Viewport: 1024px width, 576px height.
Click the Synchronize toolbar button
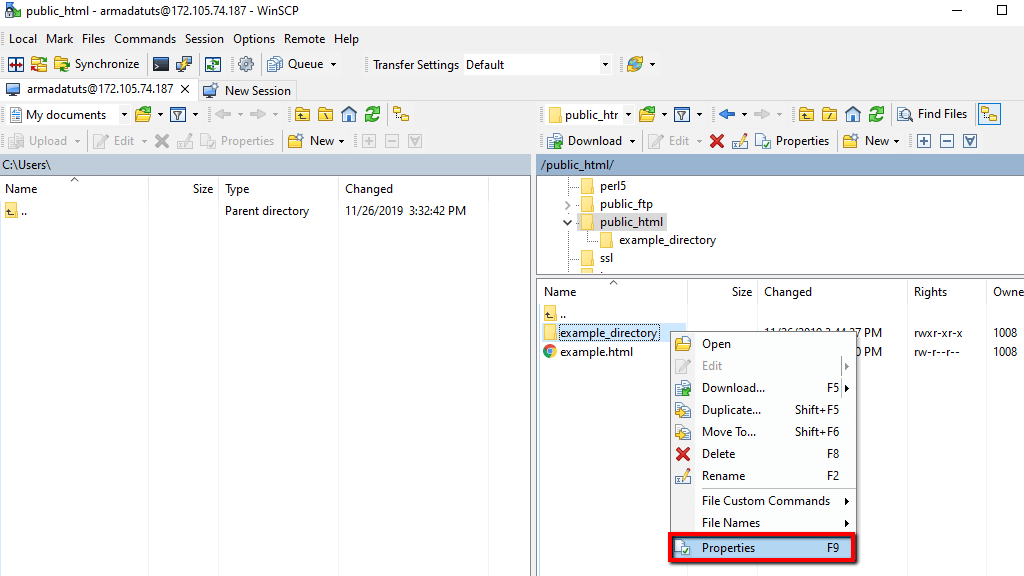97,64
